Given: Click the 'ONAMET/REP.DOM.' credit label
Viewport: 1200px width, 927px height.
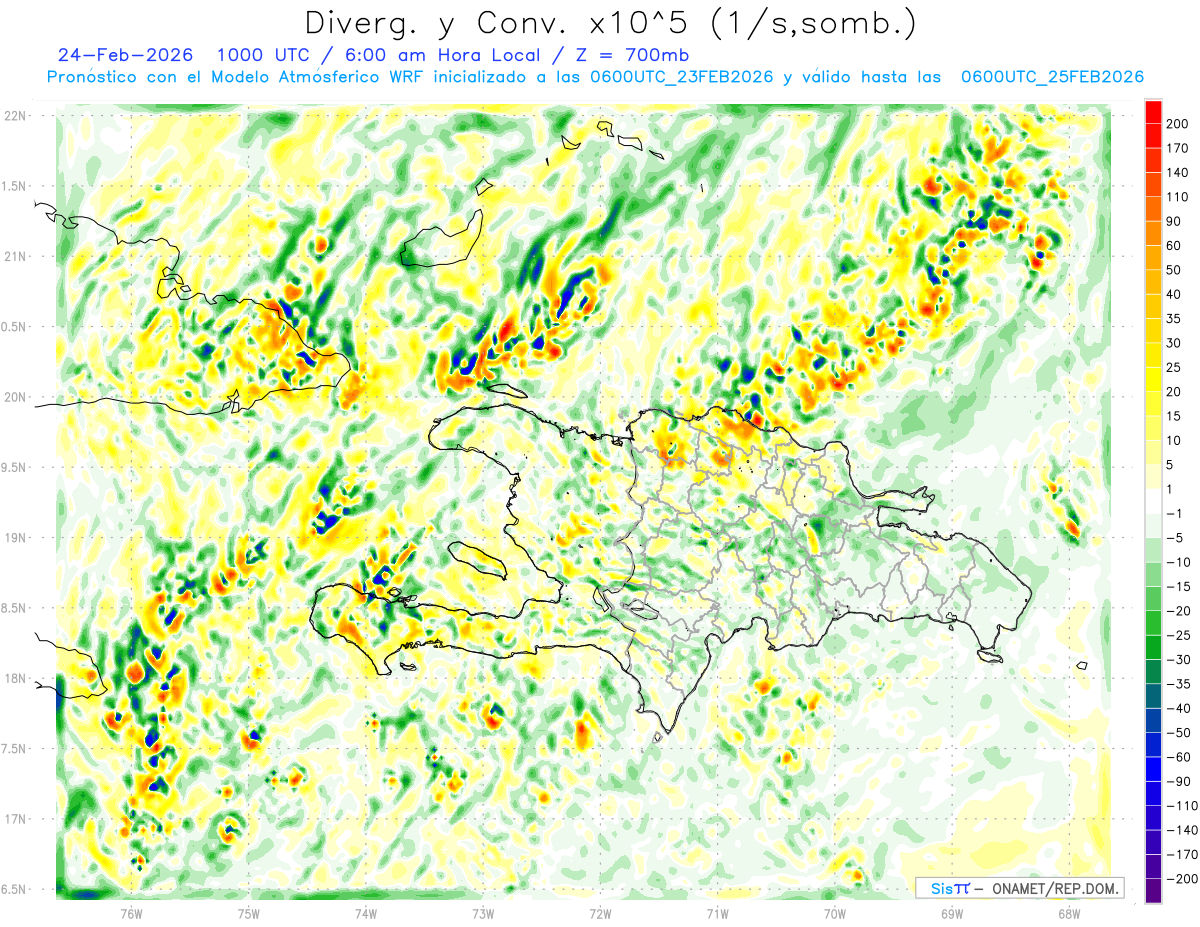Looking at the screenshot, I should [x=1054, y=888].
